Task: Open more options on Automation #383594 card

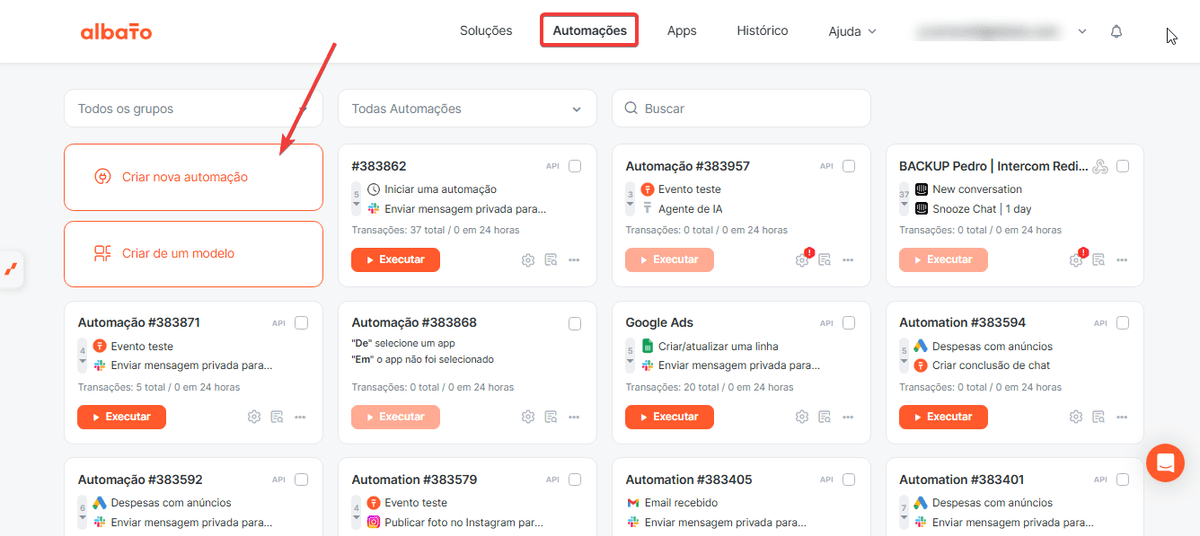Action: (x=1122, y=417)
